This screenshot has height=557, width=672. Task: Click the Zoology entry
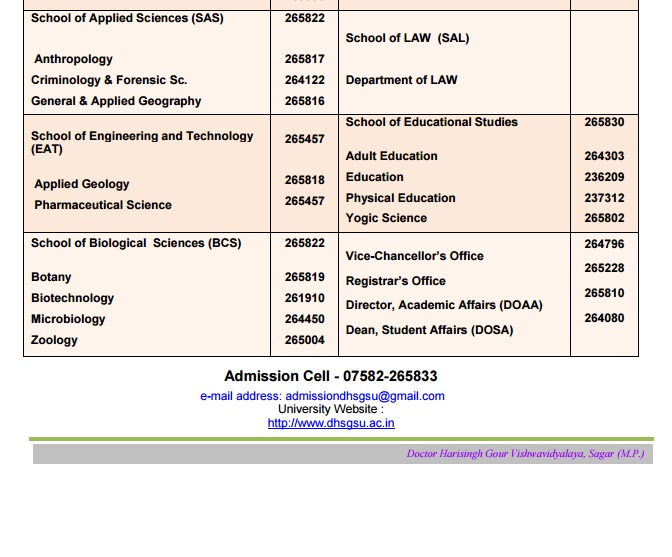tap(54, 340)
